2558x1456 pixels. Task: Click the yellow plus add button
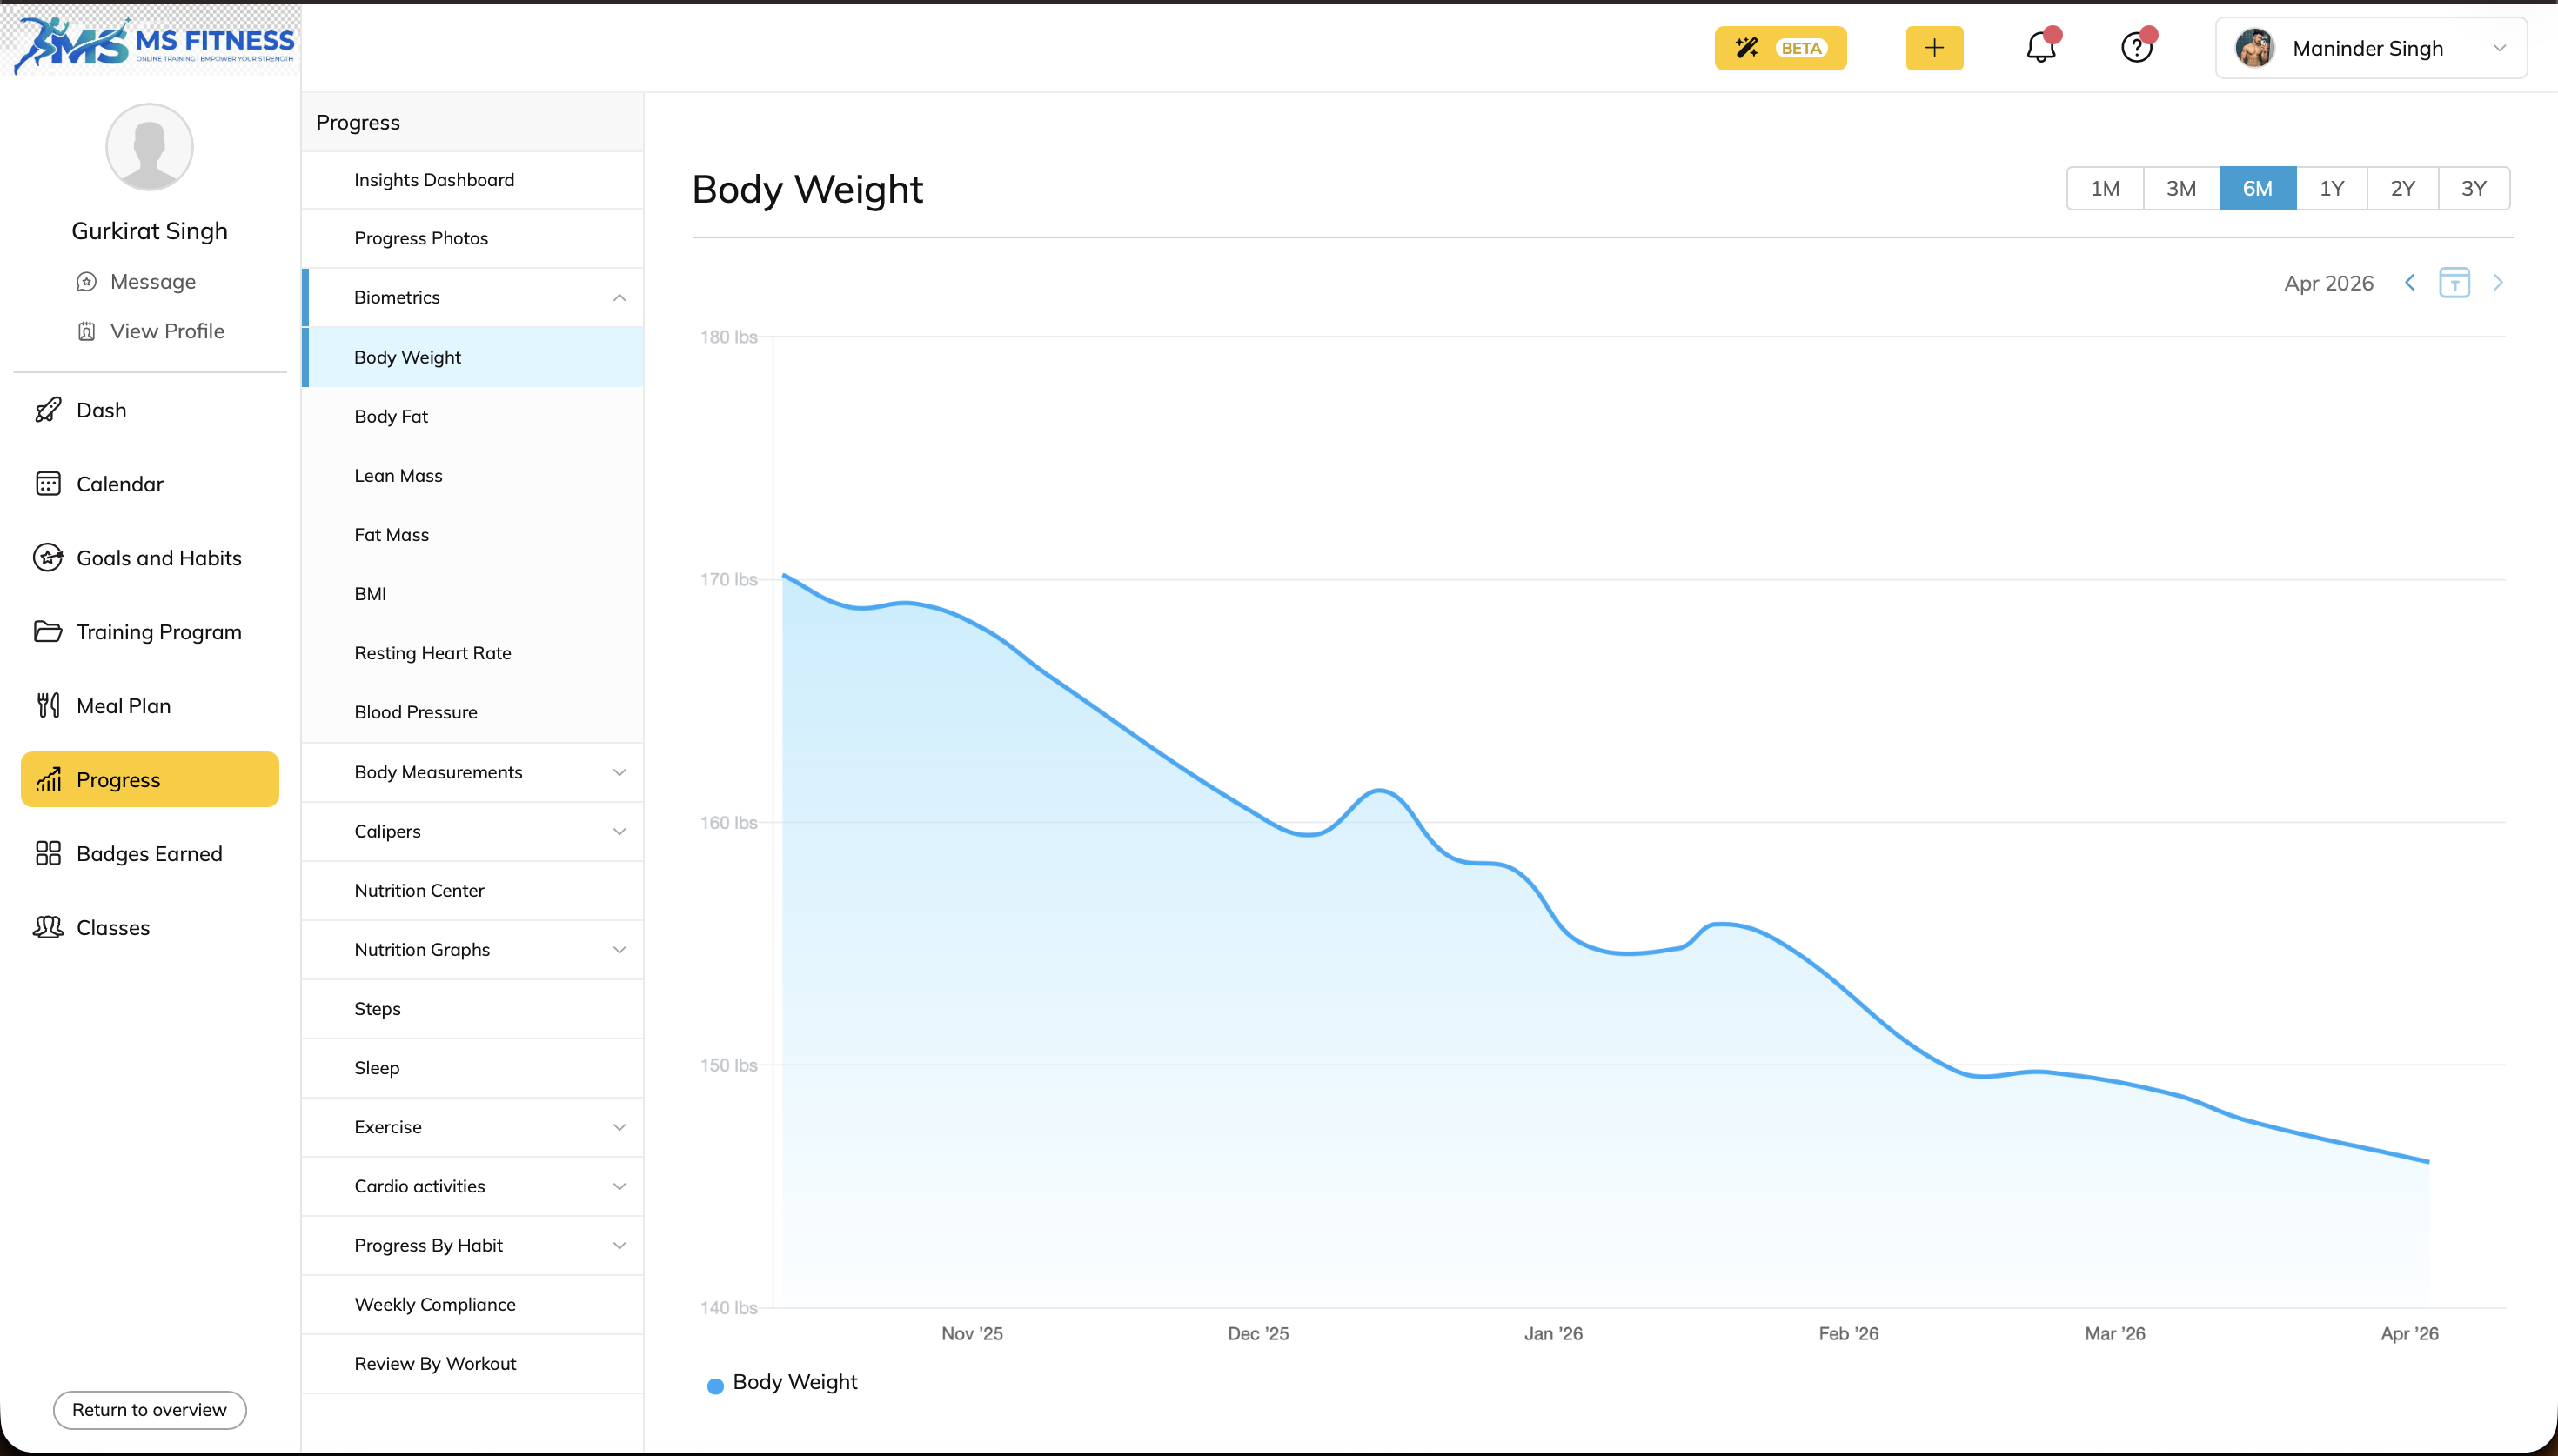1934,48
